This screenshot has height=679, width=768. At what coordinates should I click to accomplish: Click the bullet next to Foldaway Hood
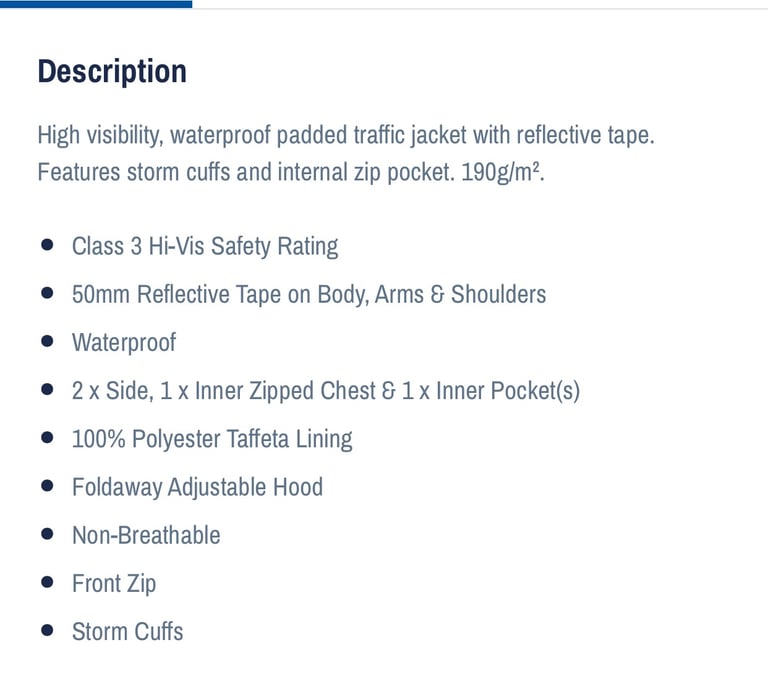(x=48, y=485)
